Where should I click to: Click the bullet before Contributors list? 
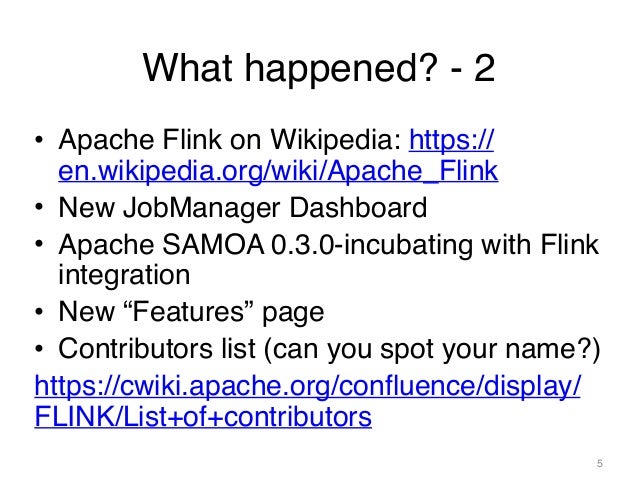(x=39, y=349)
